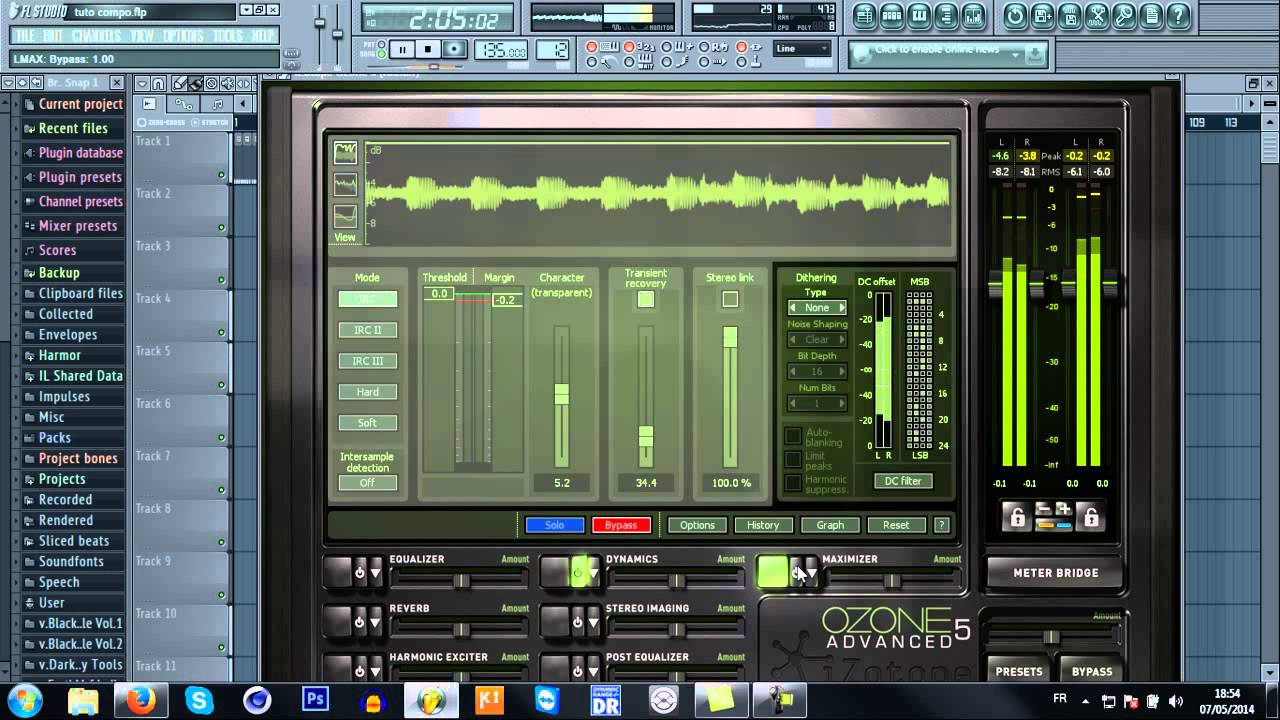This screenshot has width=1280, height=720.
Task: Open the Stereo Imaging preset dropdown arrow
Action: [x=594, y=622]
